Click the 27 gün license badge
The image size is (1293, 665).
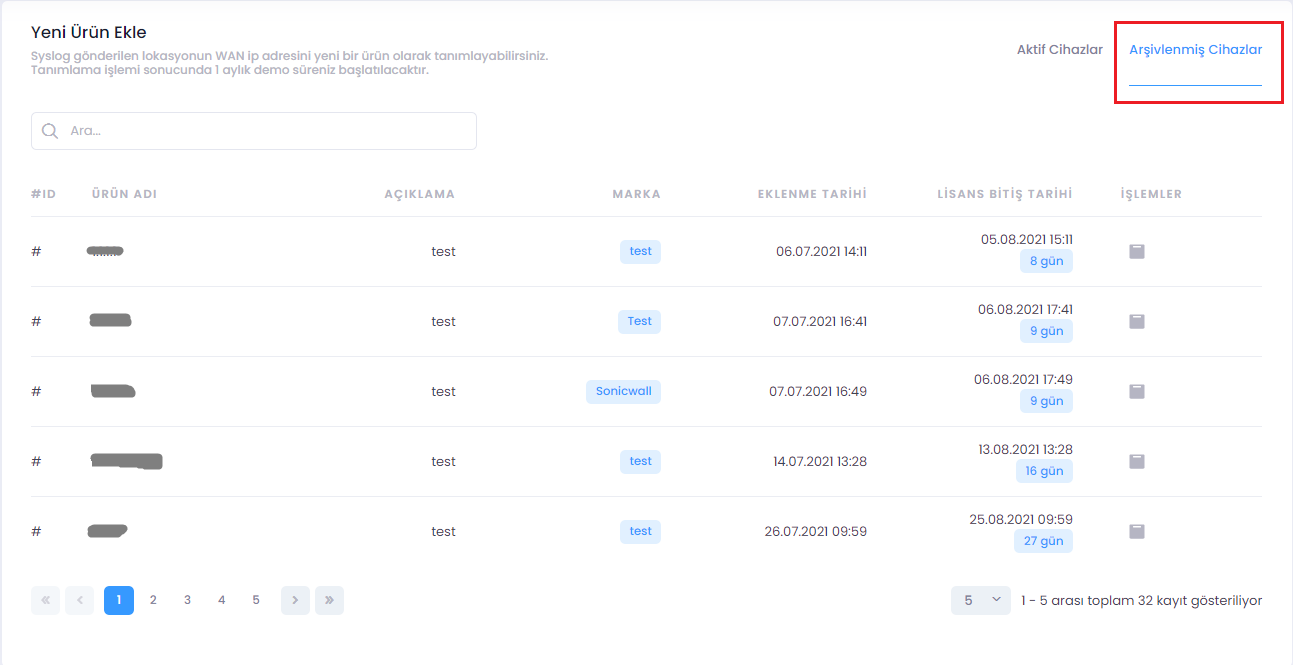pyautogui.click(x=1043, y=541)
